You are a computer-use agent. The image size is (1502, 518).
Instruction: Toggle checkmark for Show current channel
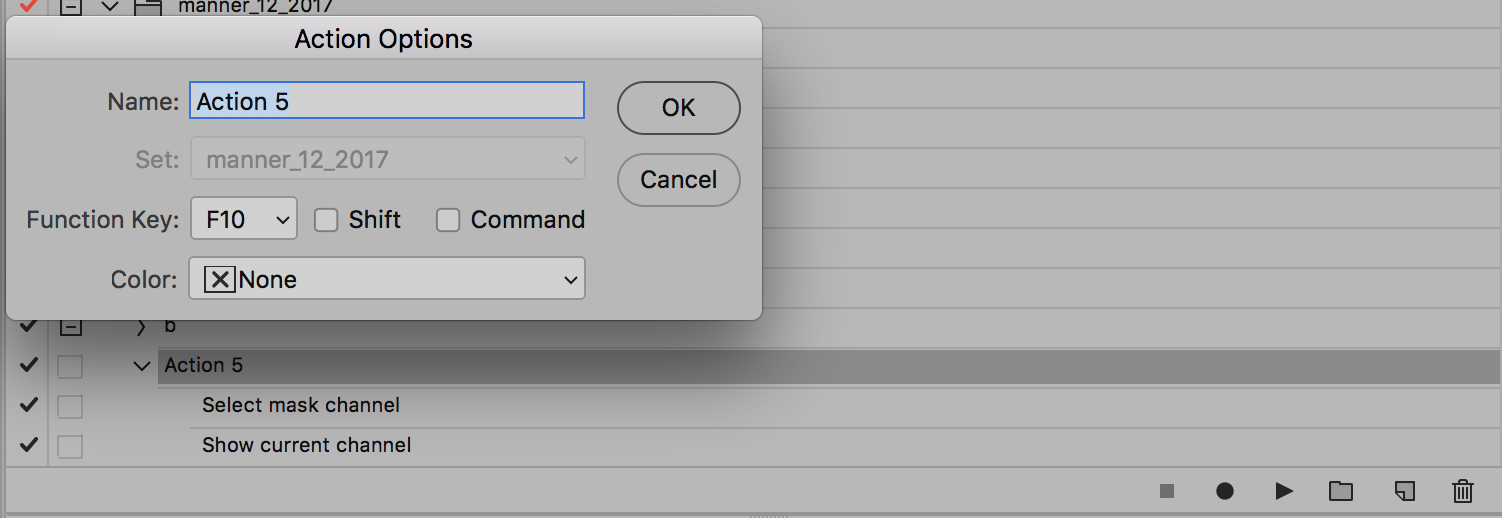pos(29,445)
